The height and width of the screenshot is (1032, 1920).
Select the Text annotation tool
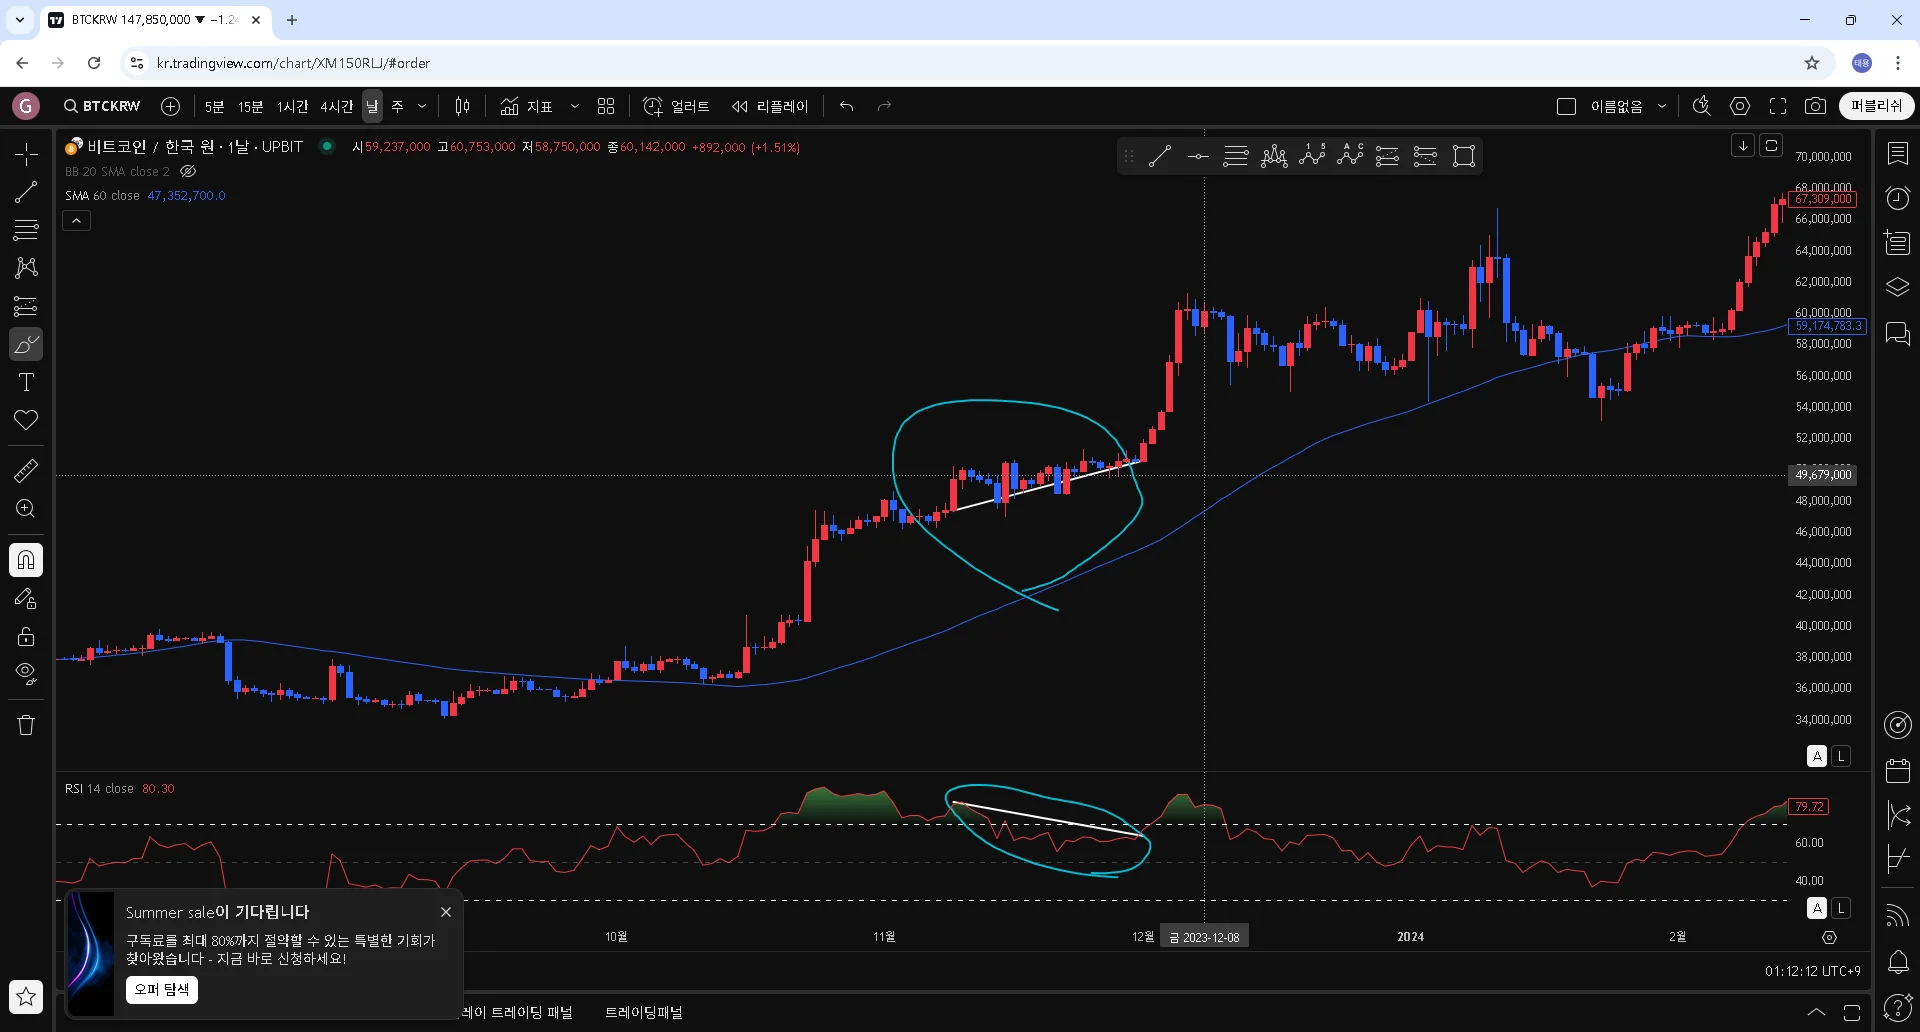26,382
